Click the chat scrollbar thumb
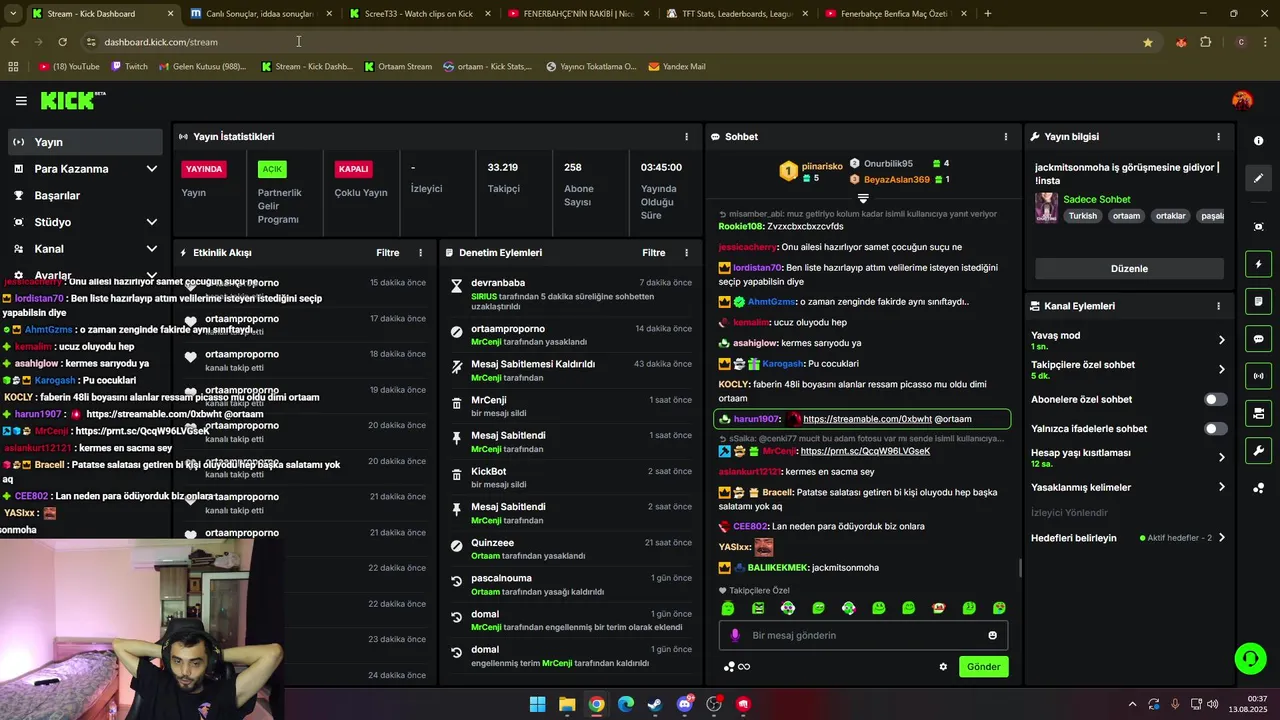Viewport: 1280px width, 720px height. 1020,568
